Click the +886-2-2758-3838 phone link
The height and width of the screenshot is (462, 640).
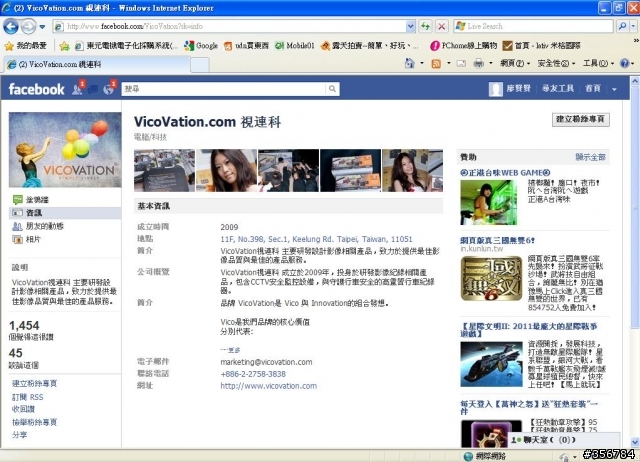(253, 374)
